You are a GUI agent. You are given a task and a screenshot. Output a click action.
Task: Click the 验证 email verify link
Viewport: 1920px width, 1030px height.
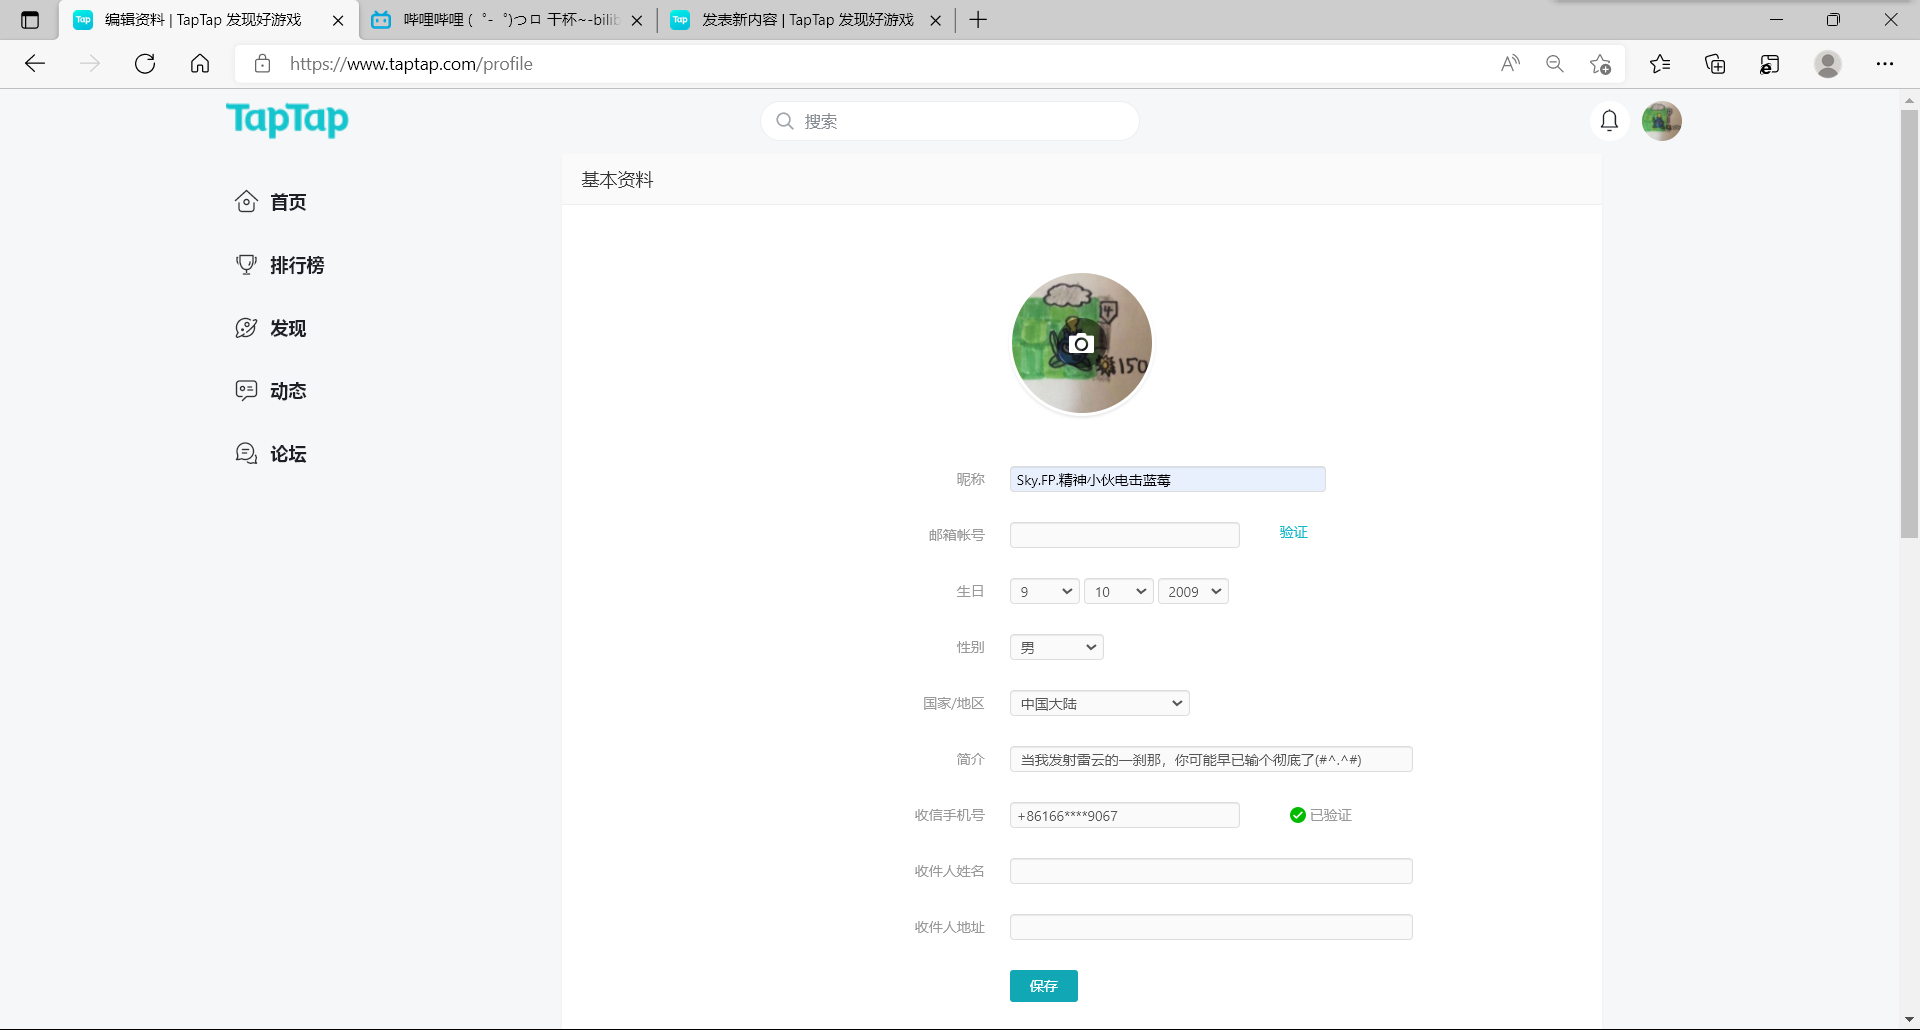coord(1293,532)
